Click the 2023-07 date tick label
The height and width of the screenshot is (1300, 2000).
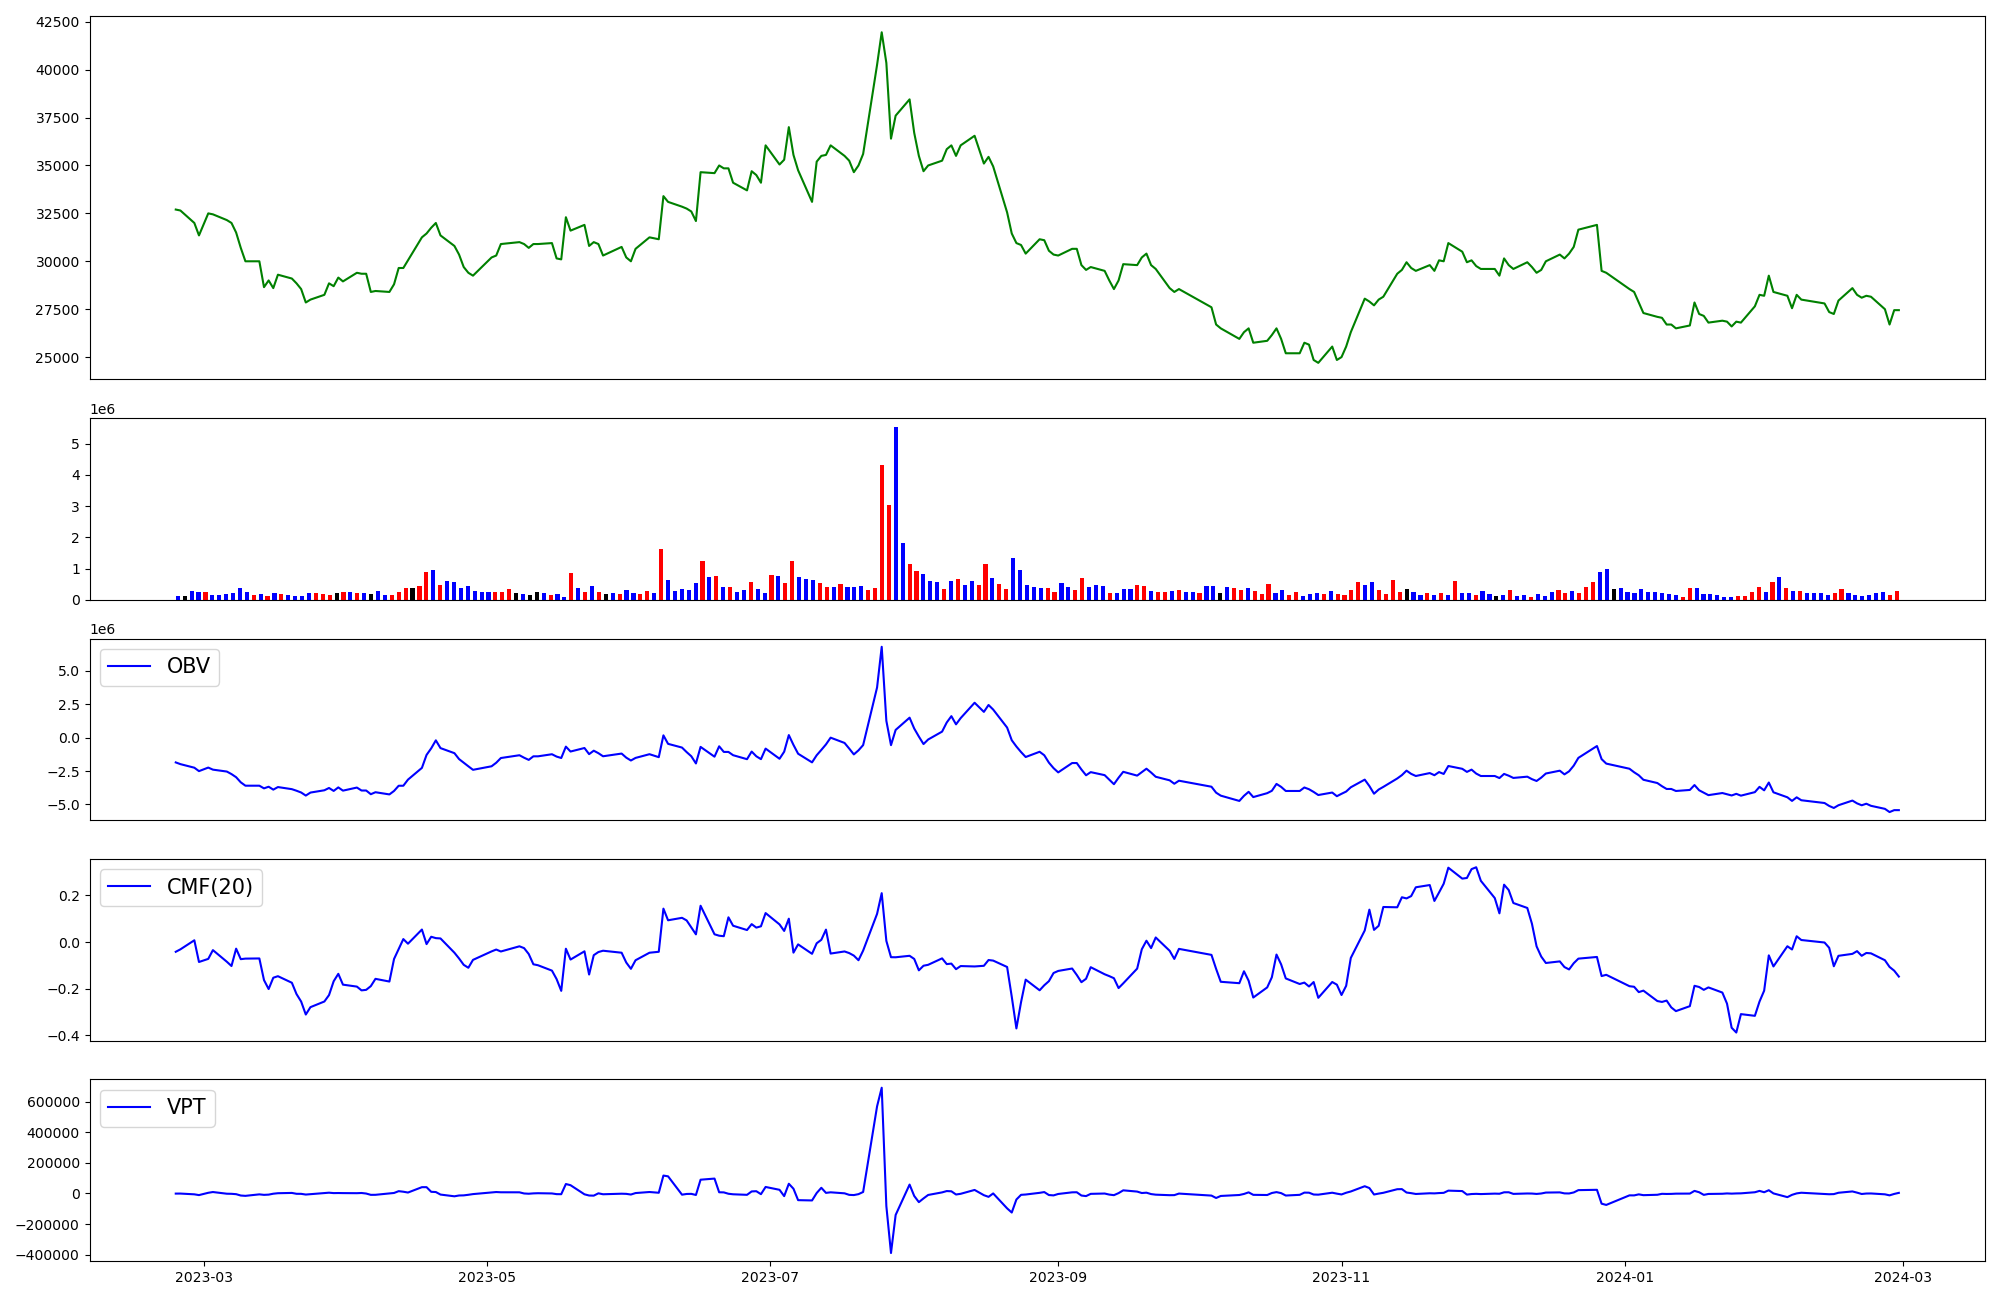pos(770,1277)
